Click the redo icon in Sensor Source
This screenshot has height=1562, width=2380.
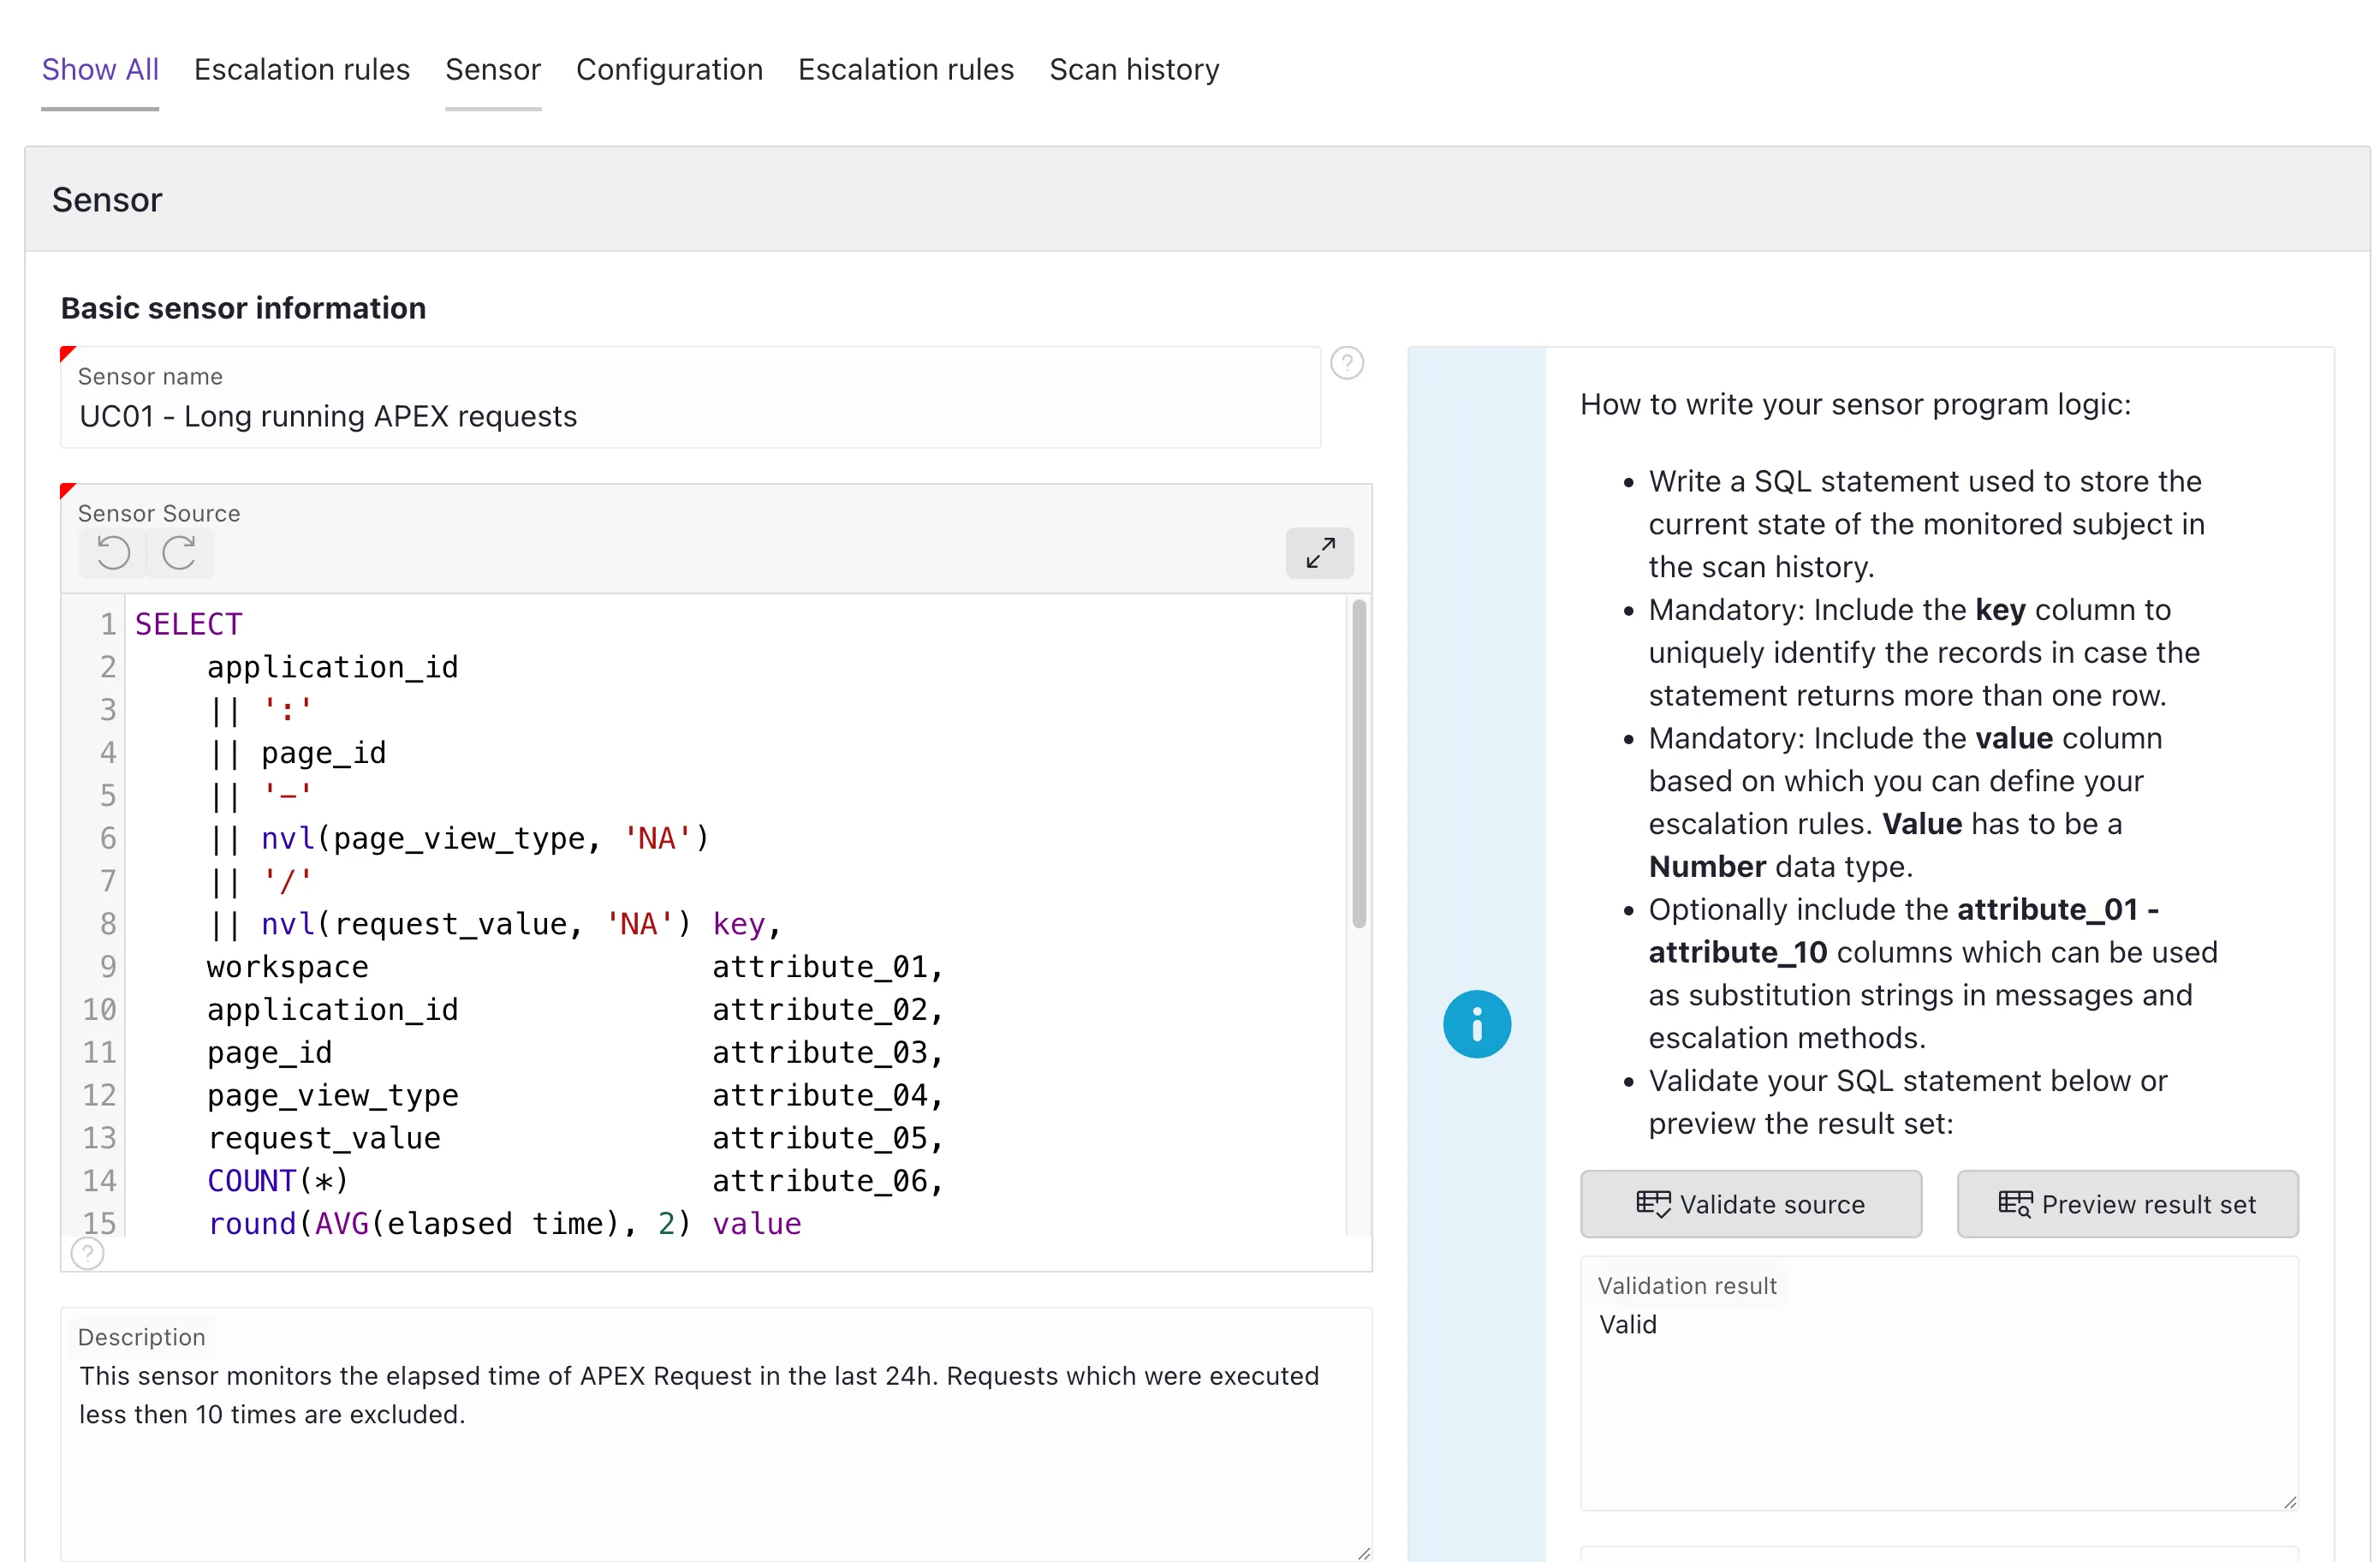(x=179, y=552)
